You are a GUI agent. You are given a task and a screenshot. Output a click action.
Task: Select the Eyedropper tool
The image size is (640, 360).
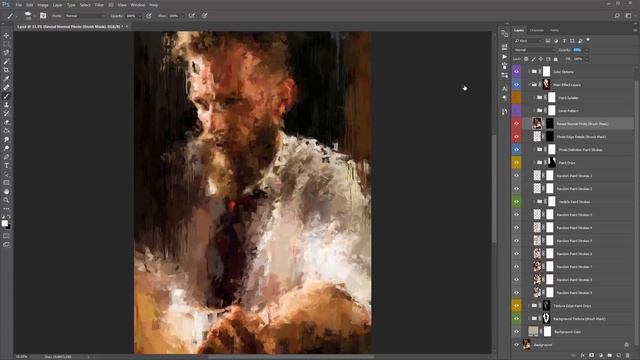[x=6, y=79]
